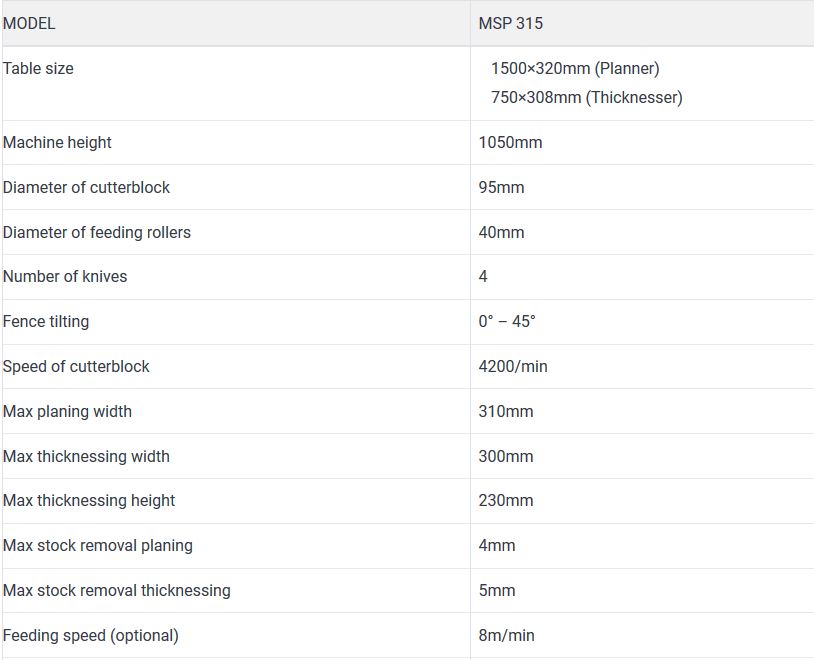
Task: Click the 1050mm machine height value
Action: (510, 142)
